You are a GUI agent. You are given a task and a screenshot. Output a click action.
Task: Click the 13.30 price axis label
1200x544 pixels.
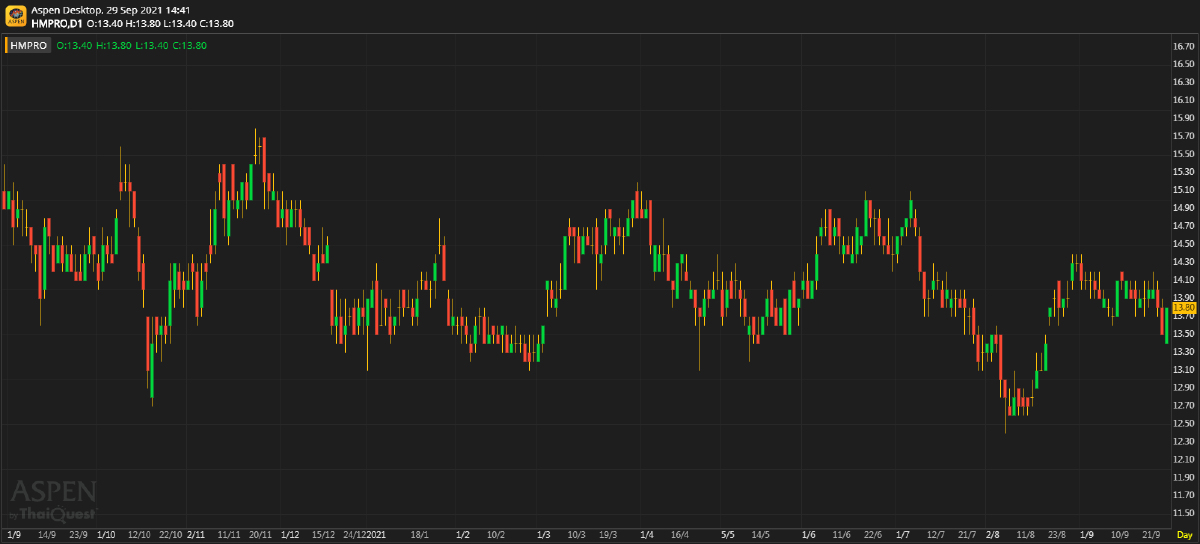[x=1184, y=352]
